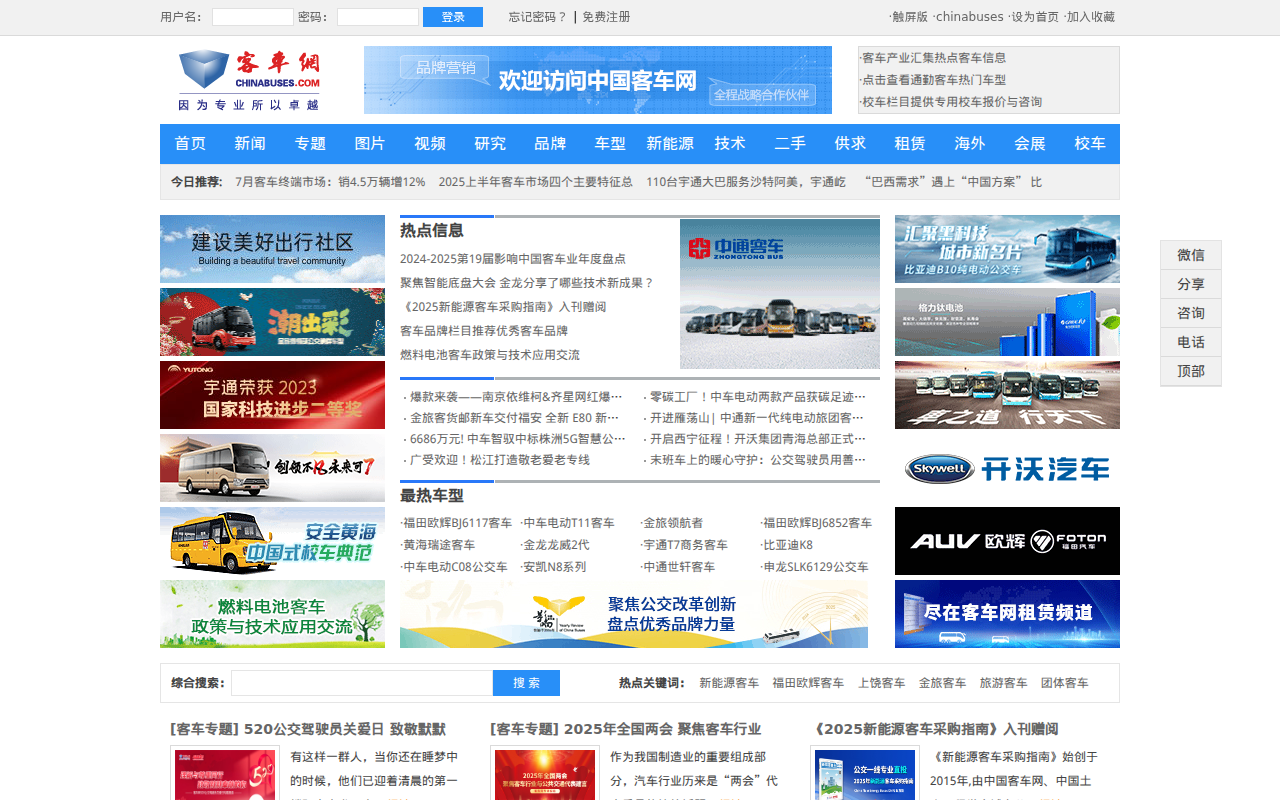Click the 忘记密码 link
The width and height of the screenshot is (1280, 800).
click(x=538, y=17)
